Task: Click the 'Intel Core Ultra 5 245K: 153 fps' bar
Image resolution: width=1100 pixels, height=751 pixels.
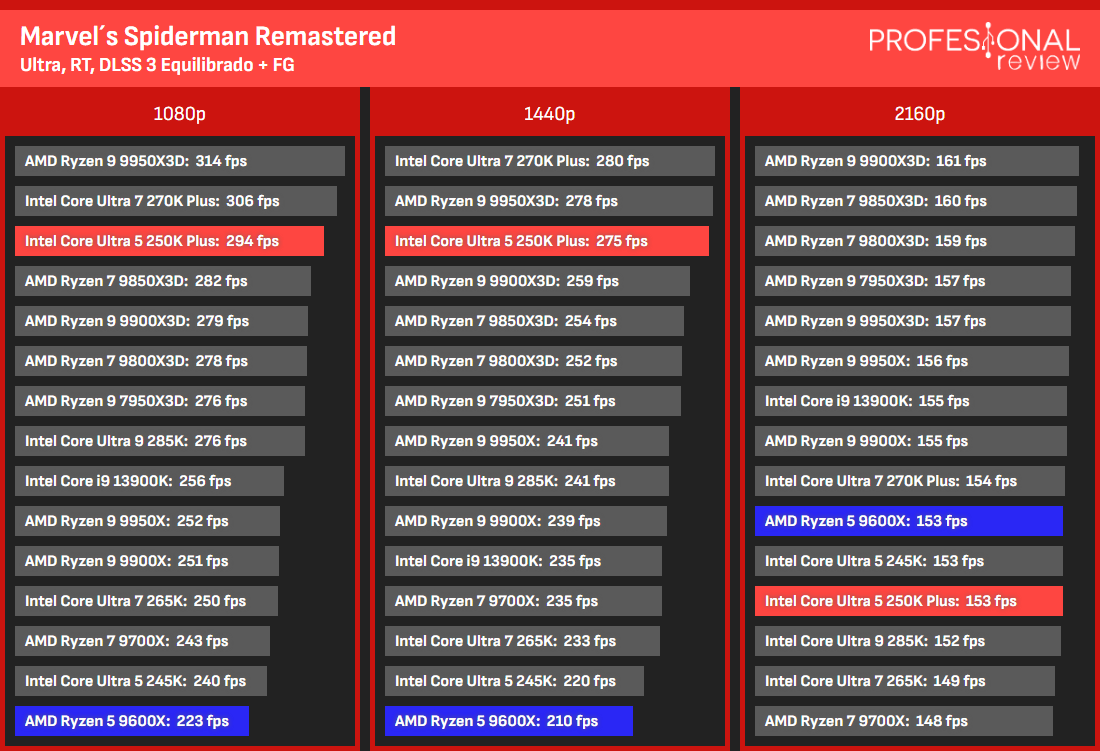Action: 909,561
